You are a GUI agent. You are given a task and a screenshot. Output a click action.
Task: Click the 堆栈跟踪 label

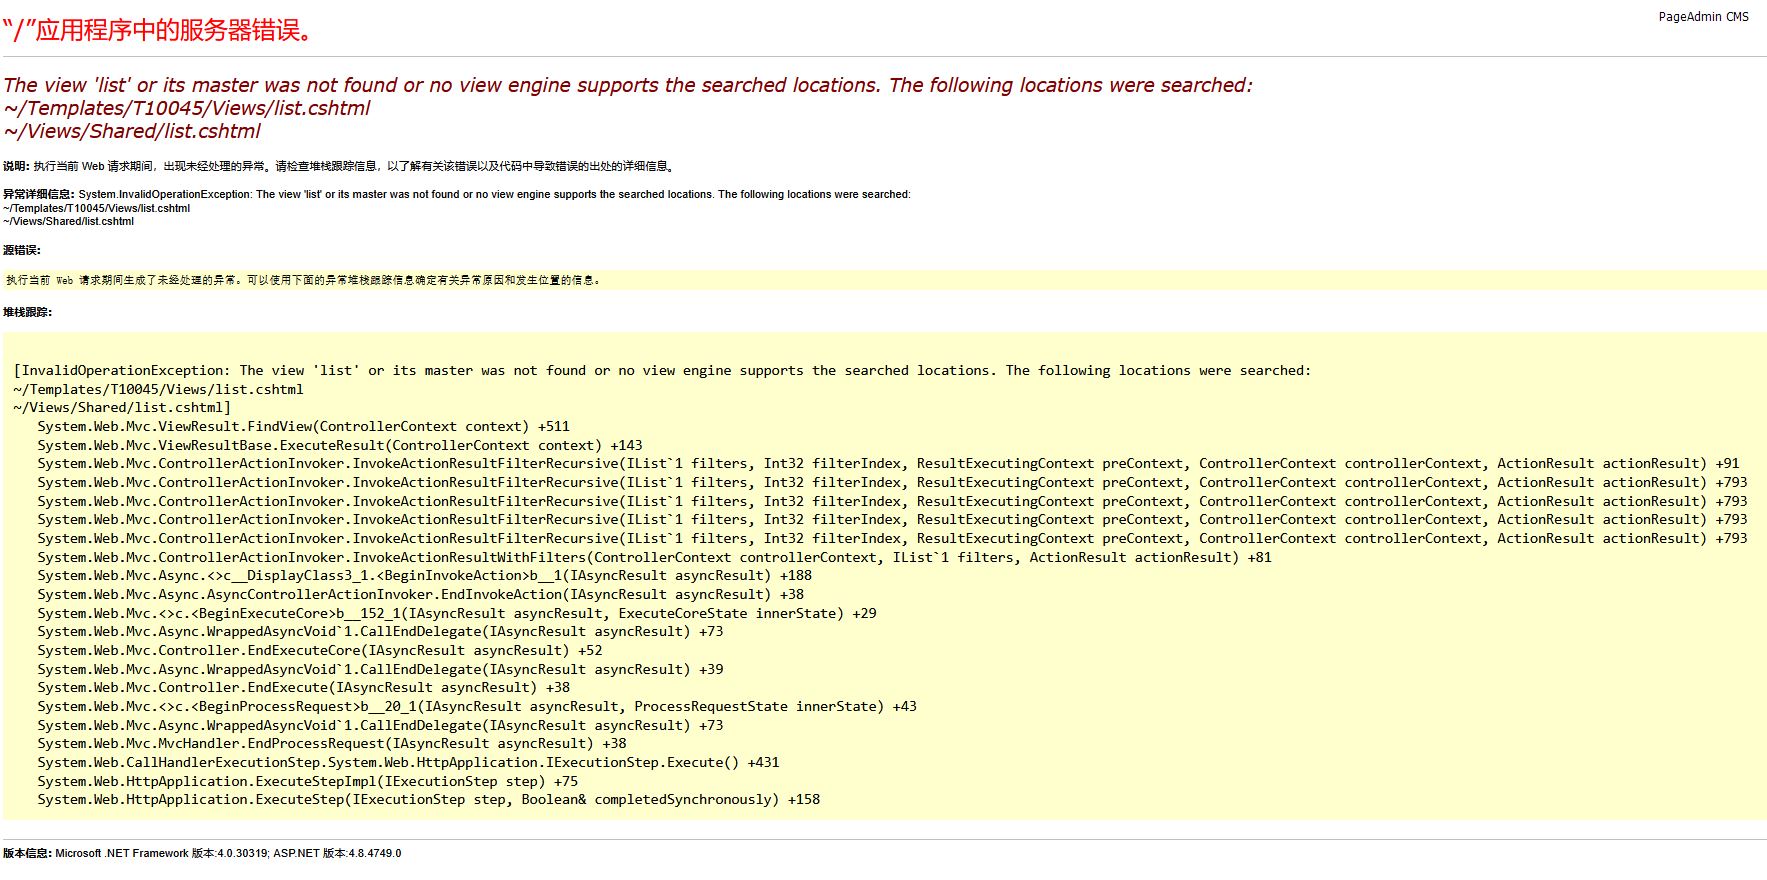tap(27, 312)
